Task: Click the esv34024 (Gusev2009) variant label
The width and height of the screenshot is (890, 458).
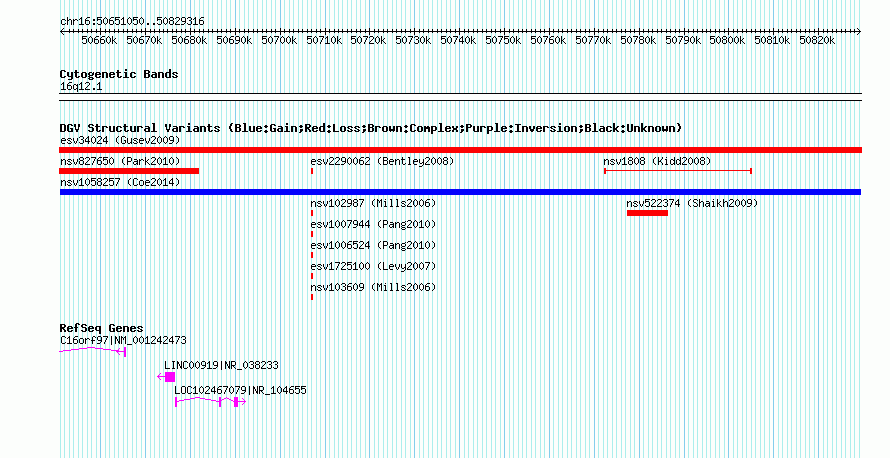Action: 120,140
